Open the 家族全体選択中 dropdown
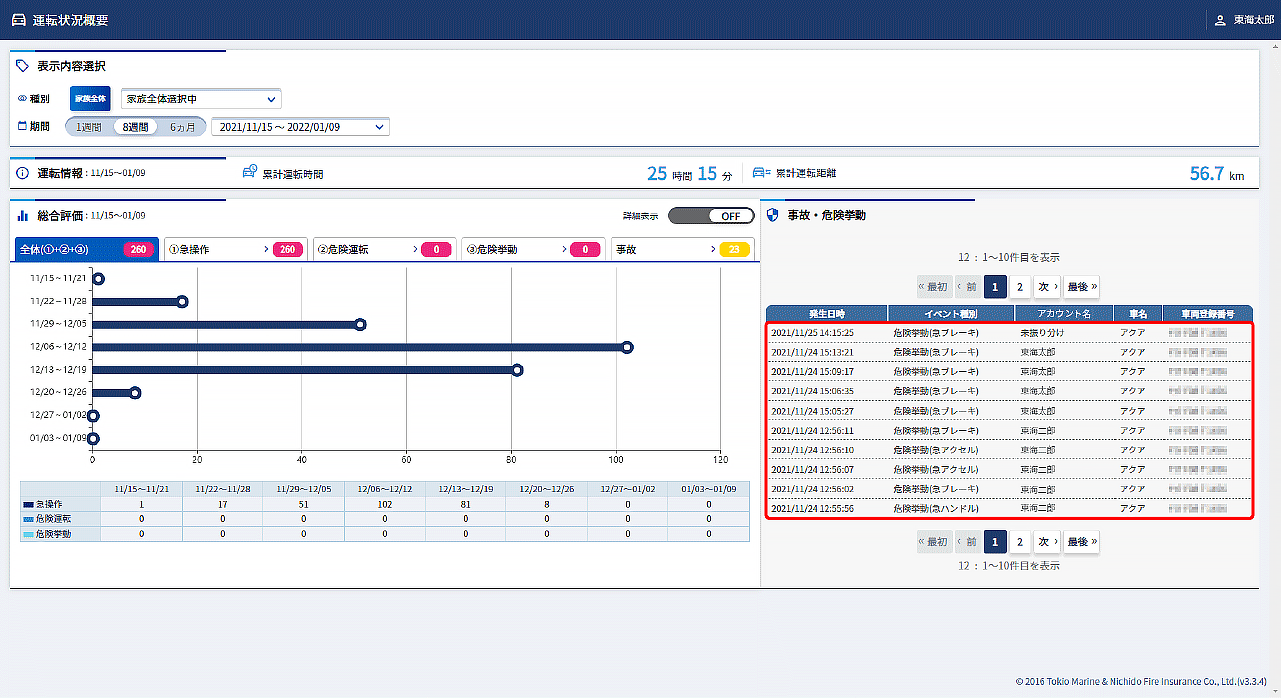This screenshot has width=1281, height=698. (201, 99)
